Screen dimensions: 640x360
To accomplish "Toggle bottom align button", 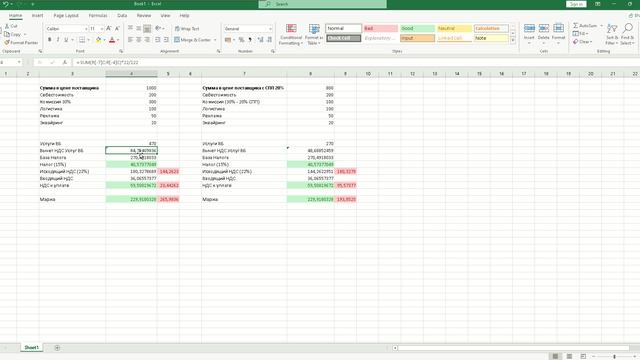I will click(x=147, y=28).
